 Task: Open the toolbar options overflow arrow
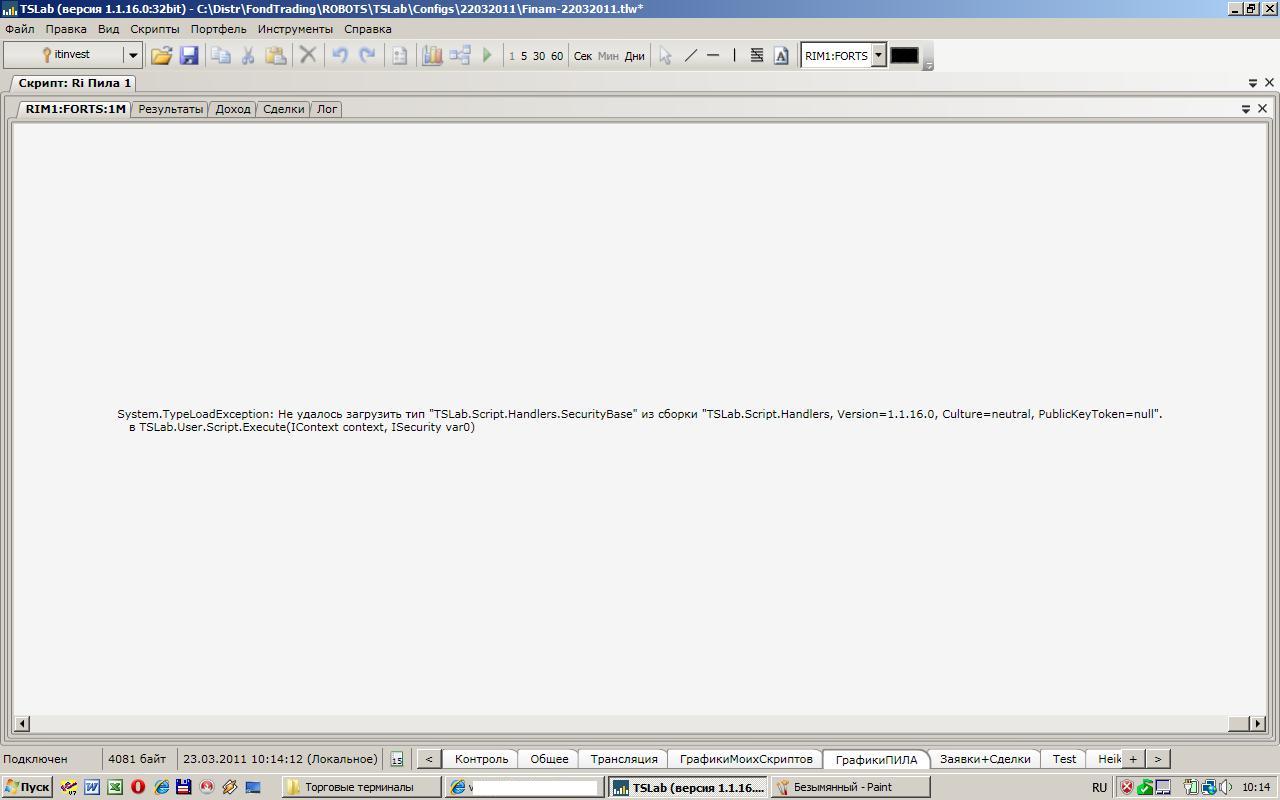[928, 65]
